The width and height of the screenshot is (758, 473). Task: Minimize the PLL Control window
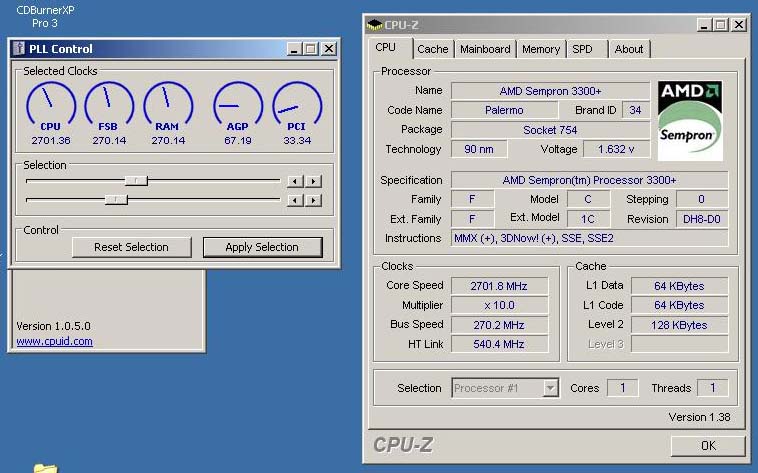pos(294,49)
